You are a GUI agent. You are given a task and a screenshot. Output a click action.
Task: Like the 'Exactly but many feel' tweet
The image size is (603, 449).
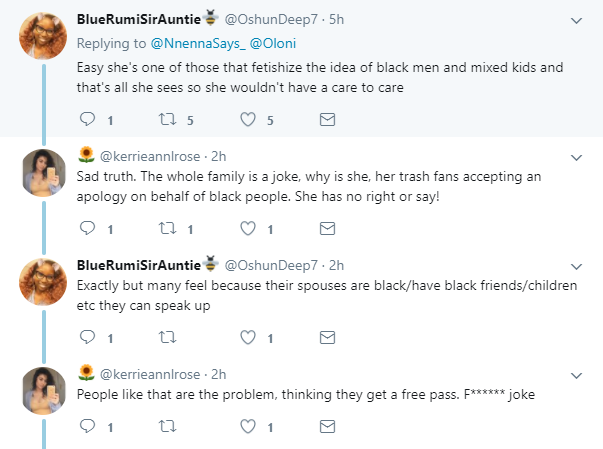coord(248,338)
